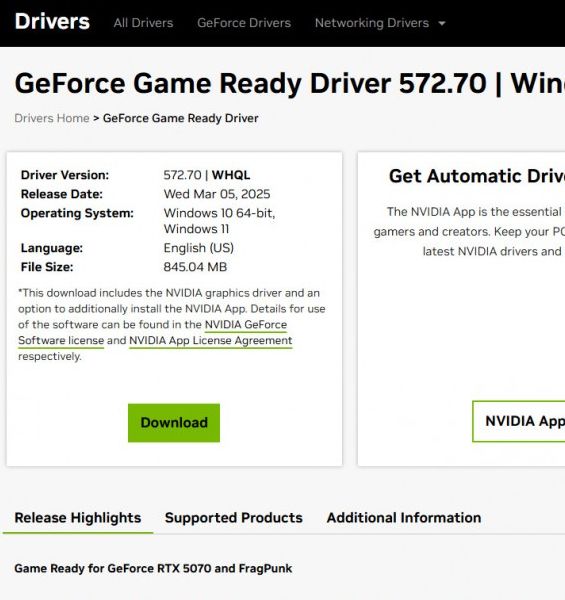Open GeForce Drivers navigation item

pyautogui.click(x=244, y=23)
